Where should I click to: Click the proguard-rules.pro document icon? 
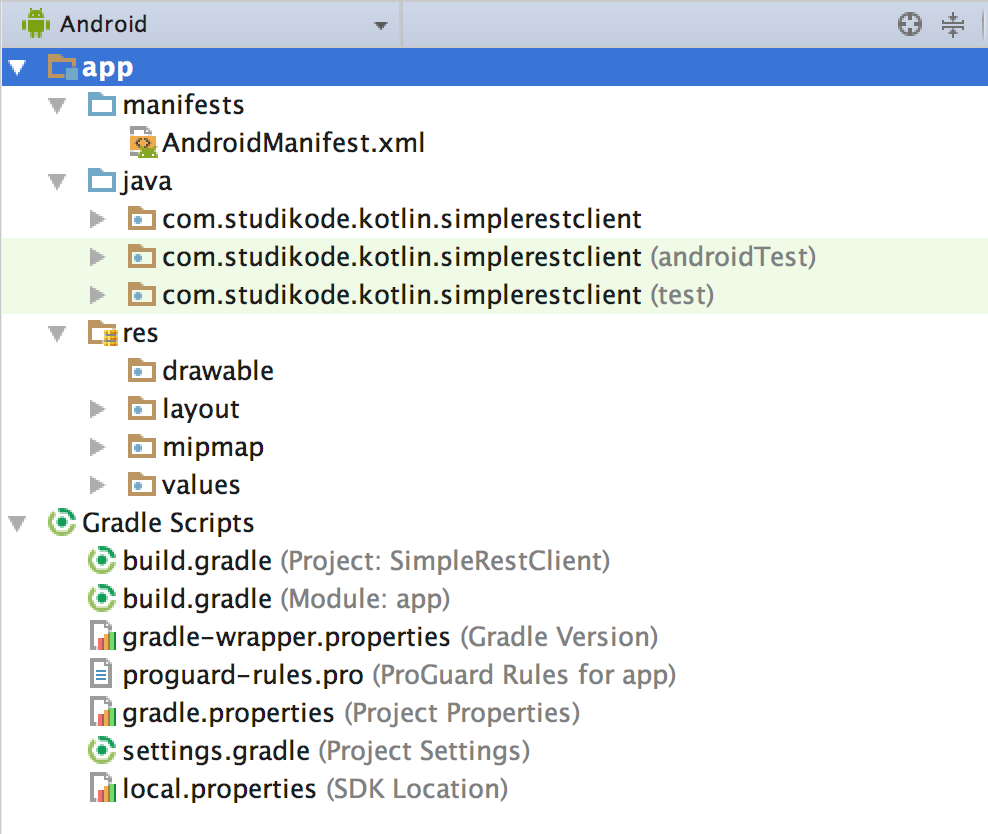[x=102, y=674]
